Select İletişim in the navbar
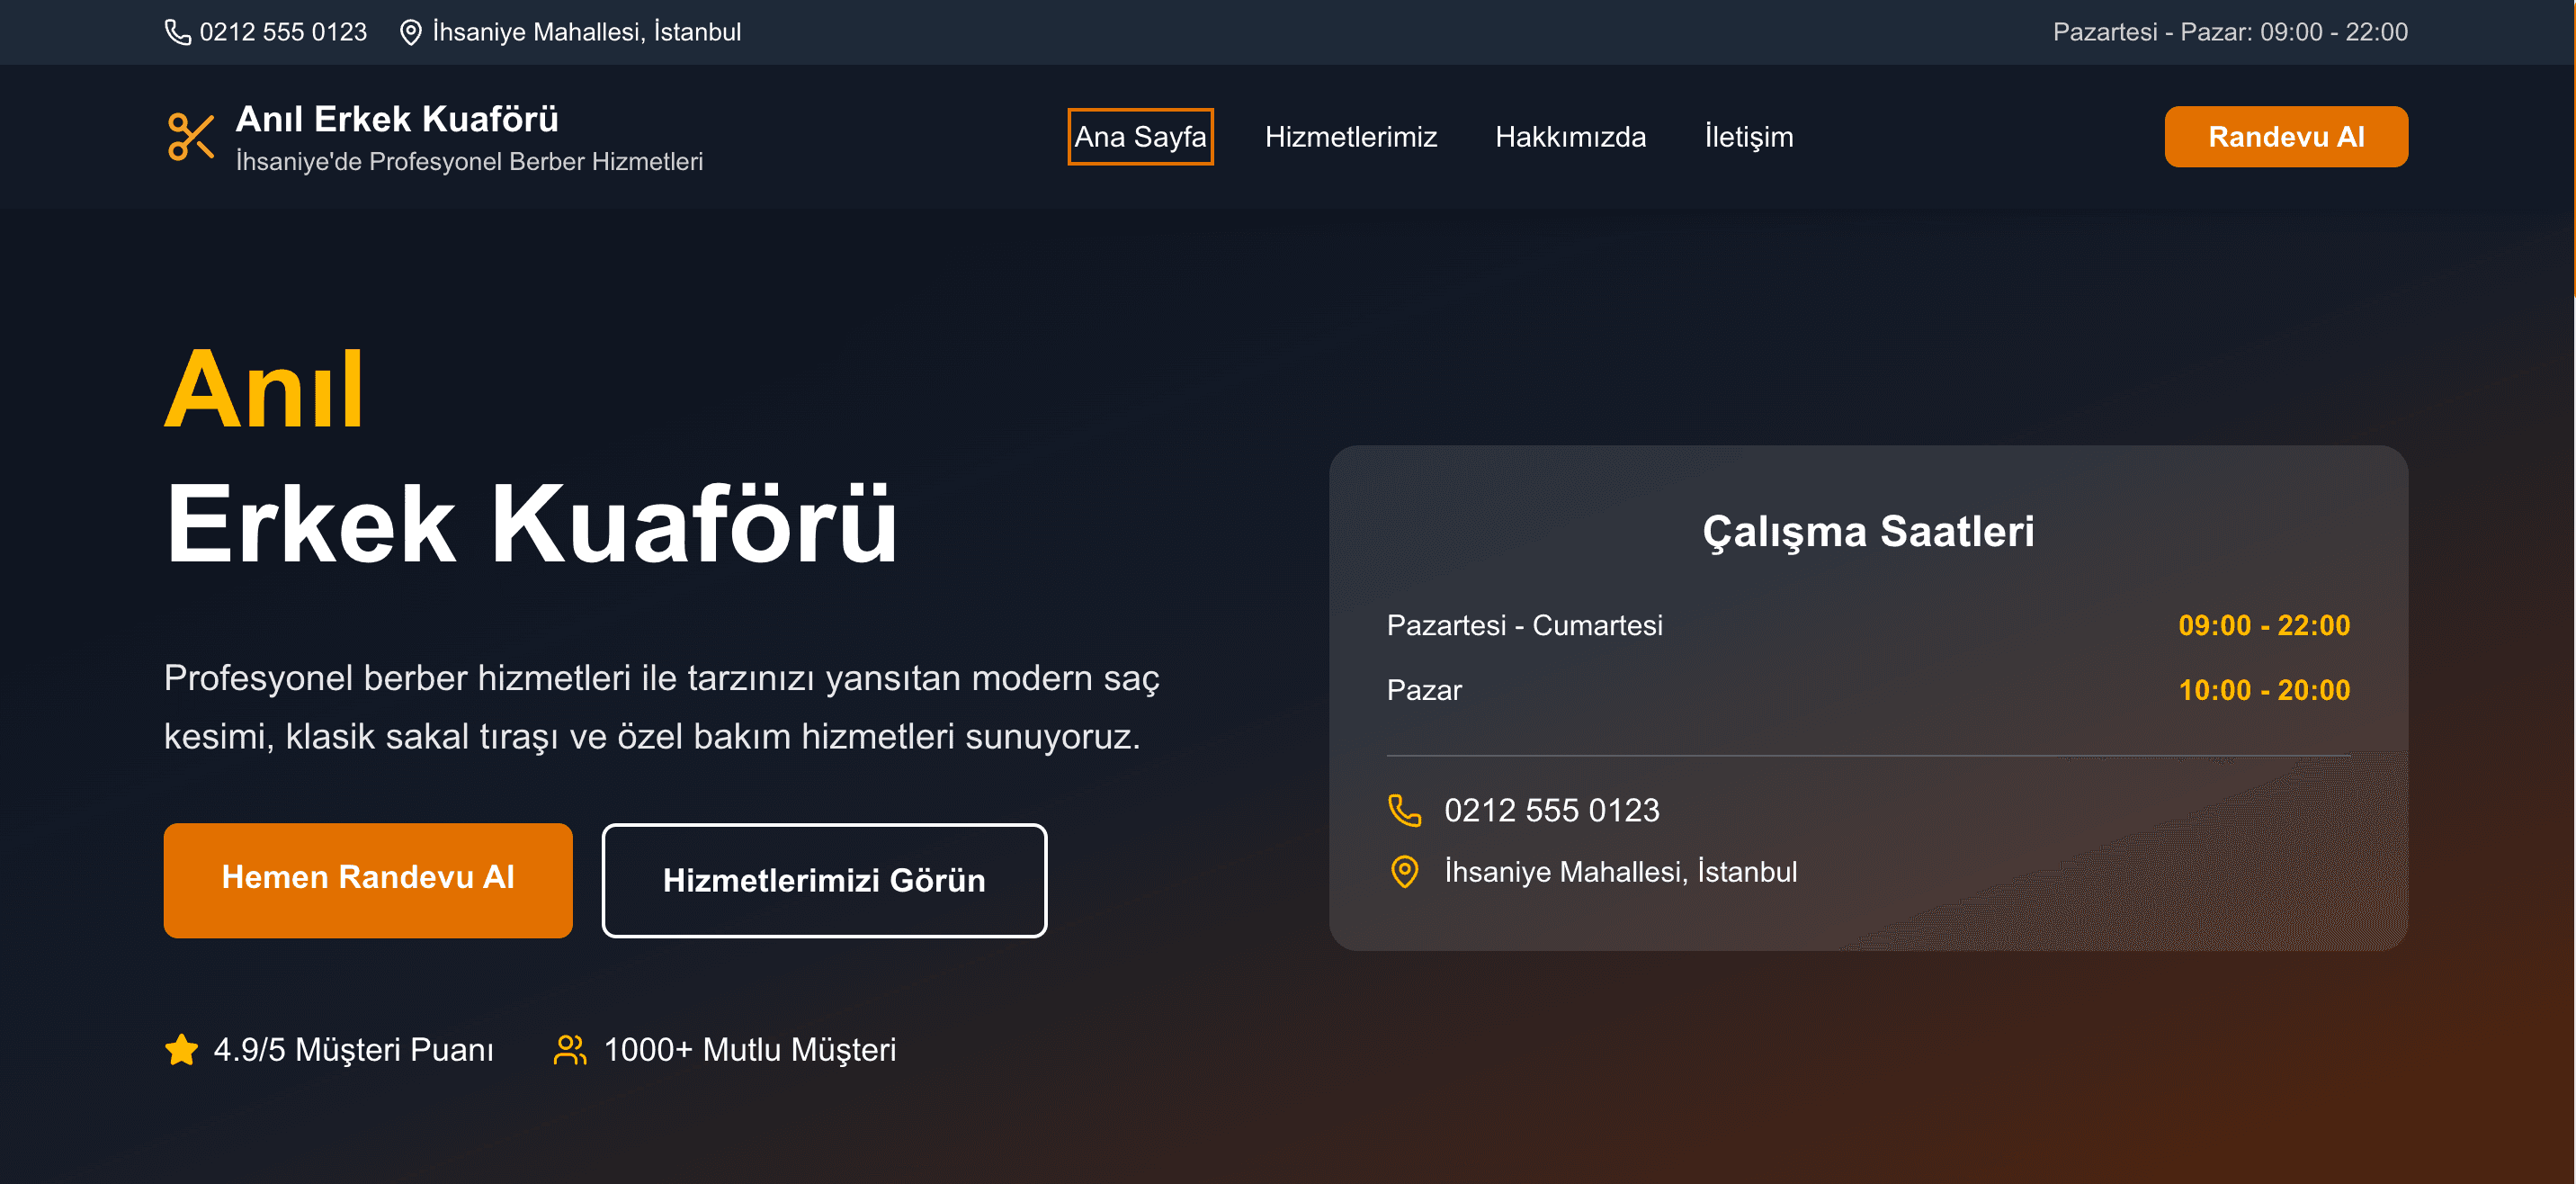Screen dimensions: 2576x1184 (x=1748, y=137)
